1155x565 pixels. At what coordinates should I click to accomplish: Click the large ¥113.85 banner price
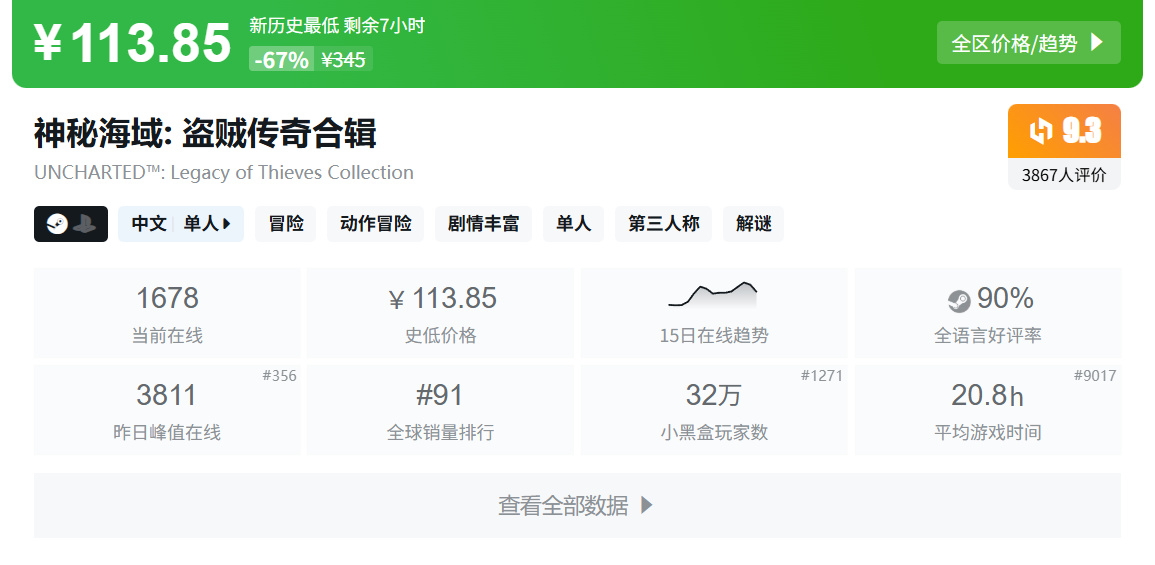pyautogui.click(x=133, y=43)
